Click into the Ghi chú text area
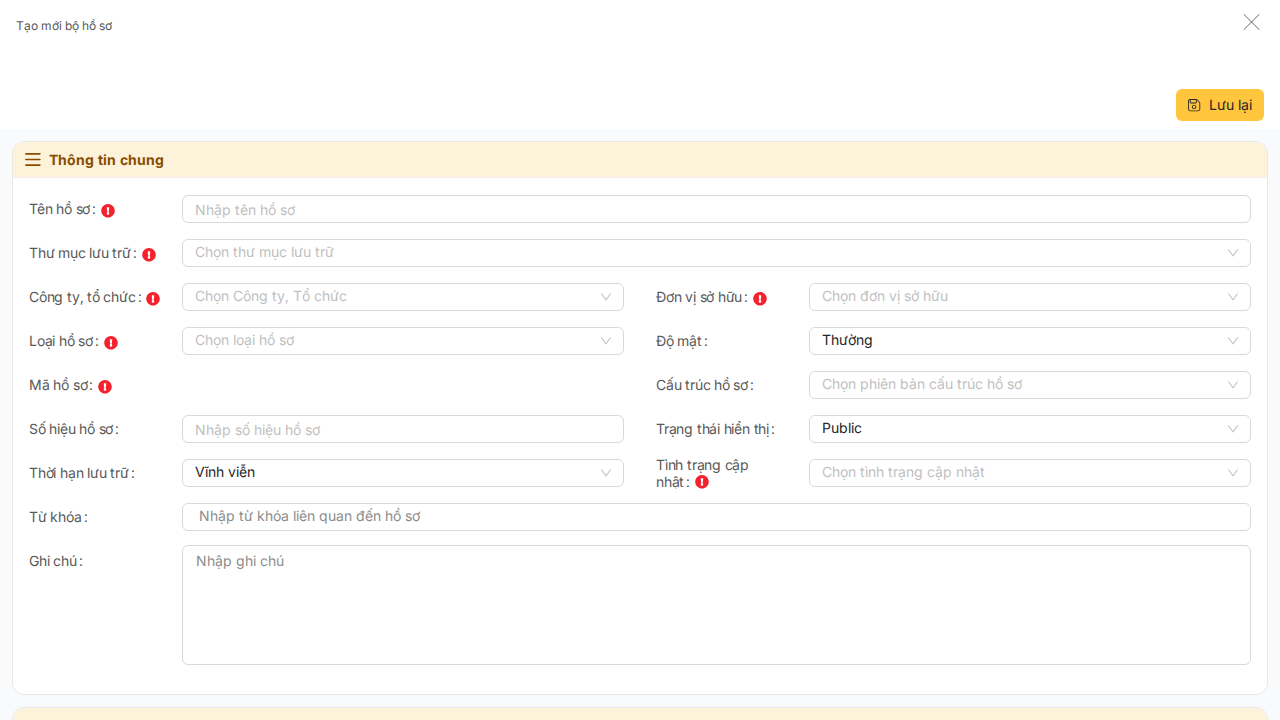Viewport: 1280px width, 720px height. point(715,605)
